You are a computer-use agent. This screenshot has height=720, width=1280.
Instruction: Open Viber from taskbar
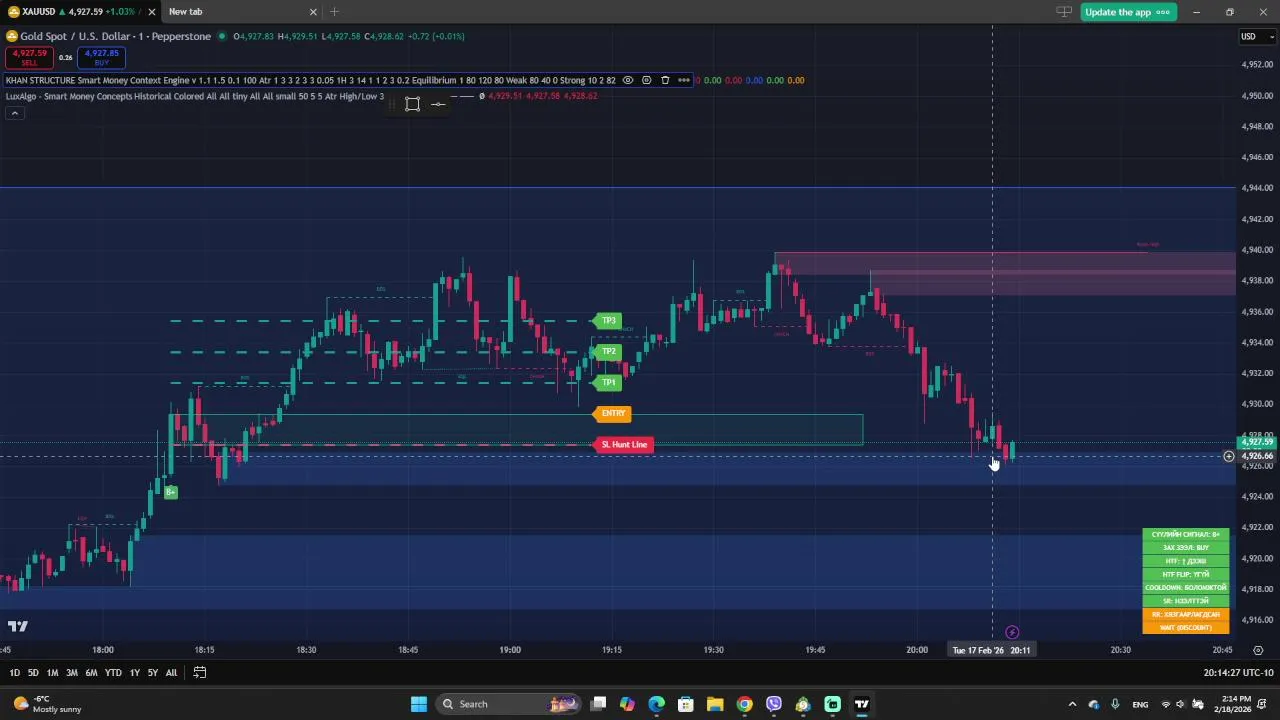773,704
